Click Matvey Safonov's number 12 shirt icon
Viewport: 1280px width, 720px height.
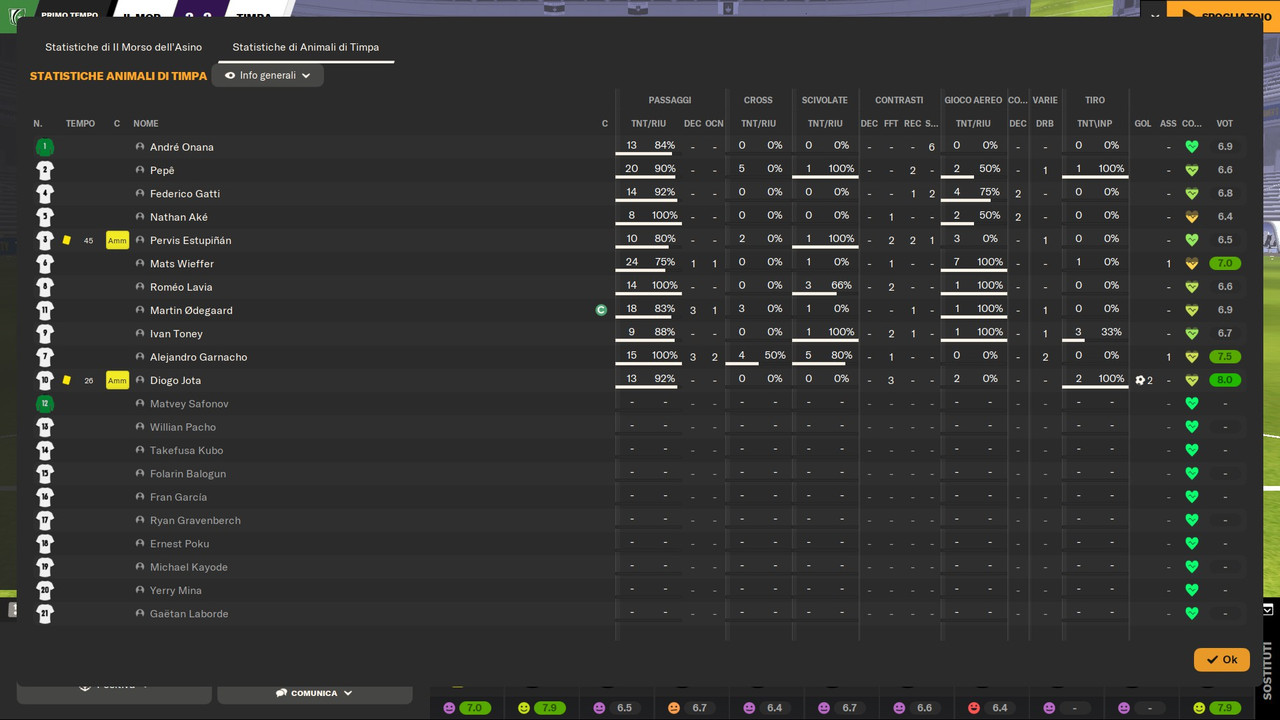[x=45, y=404]
